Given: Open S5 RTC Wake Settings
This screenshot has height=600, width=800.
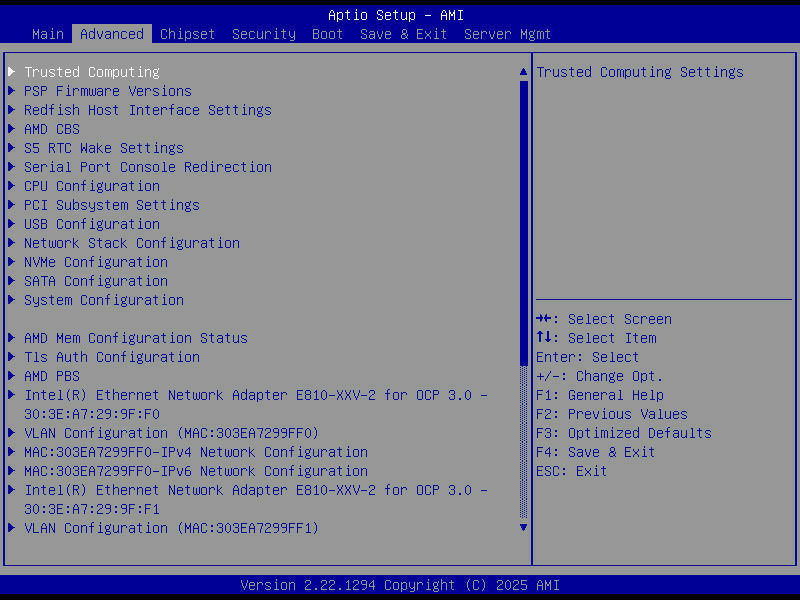Looking at the screenshot, I should [99, 148].
